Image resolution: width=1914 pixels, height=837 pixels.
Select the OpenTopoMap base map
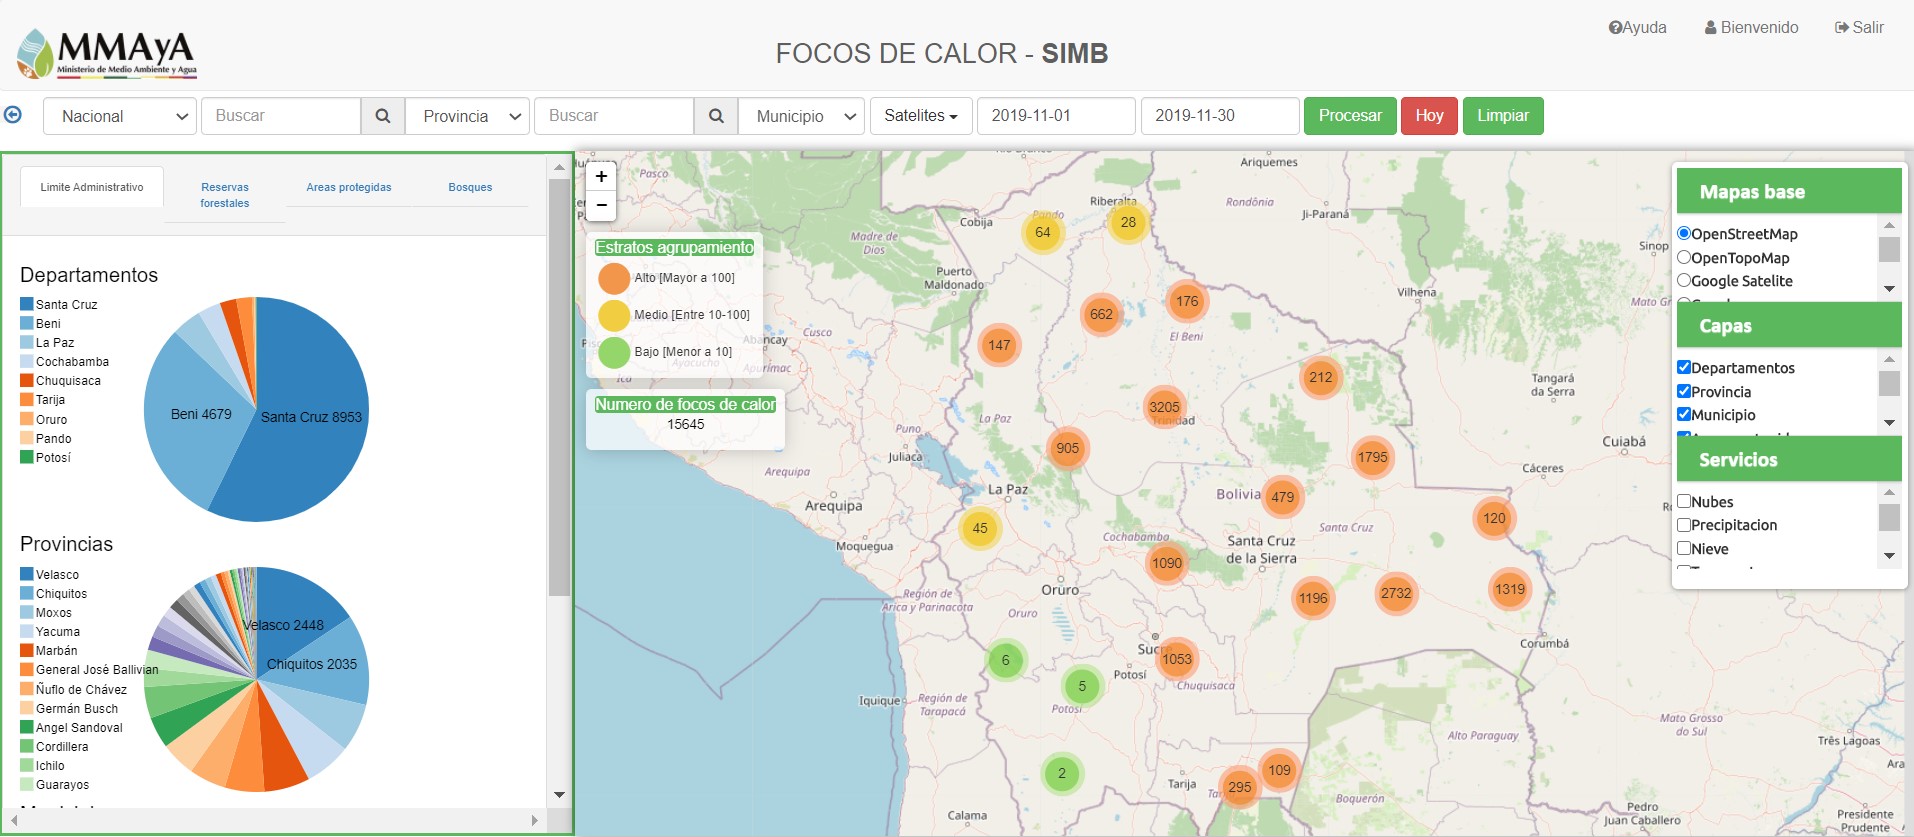tap(1684, 258)
